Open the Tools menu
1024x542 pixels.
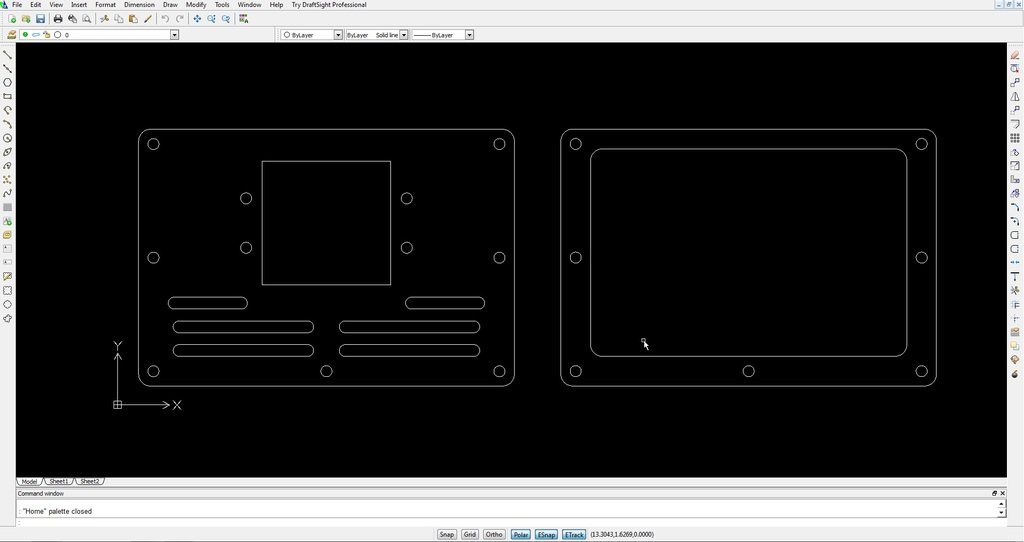point(222,5)
